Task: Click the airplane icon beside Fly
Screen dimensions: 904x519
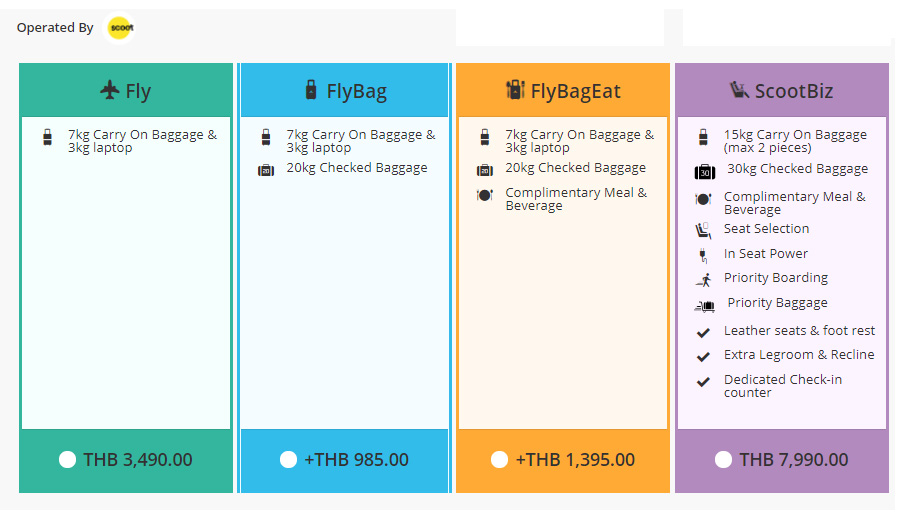Action: (x=110, y=91)
